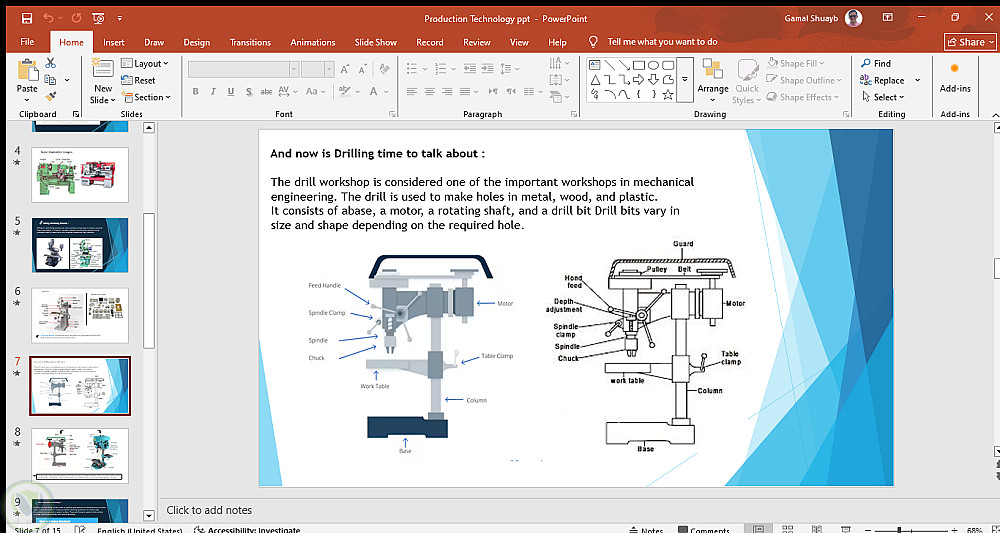Open the Transitions tab
The width and height of the screenshot is (1000, 533).
(x=250, y=42)
